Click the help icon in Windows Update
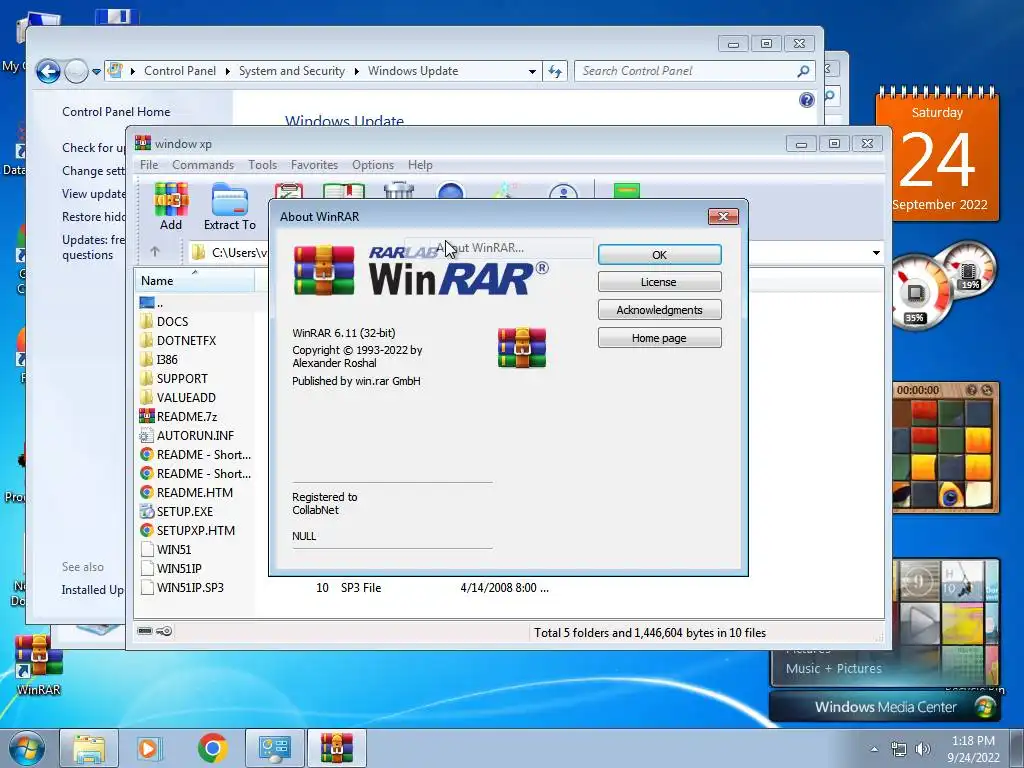This screenshot has height=768, width=1024. [807, 100]
